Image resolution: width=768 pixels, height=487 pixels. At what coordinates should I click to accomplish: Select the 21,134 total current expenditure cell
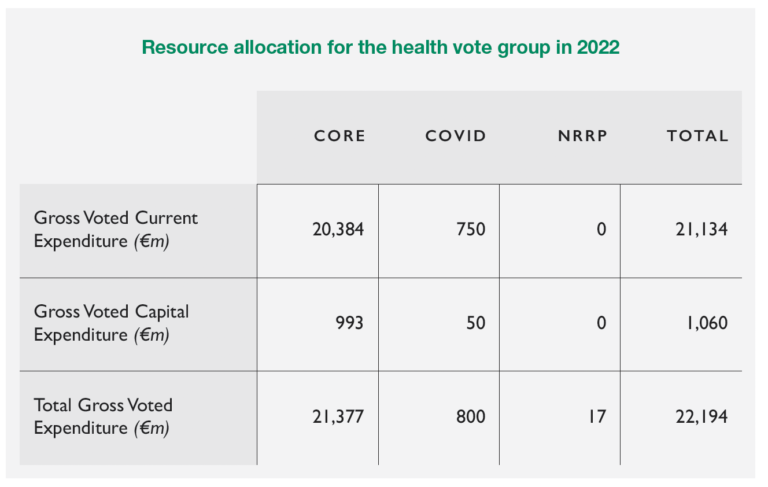(x=700, y=229)
